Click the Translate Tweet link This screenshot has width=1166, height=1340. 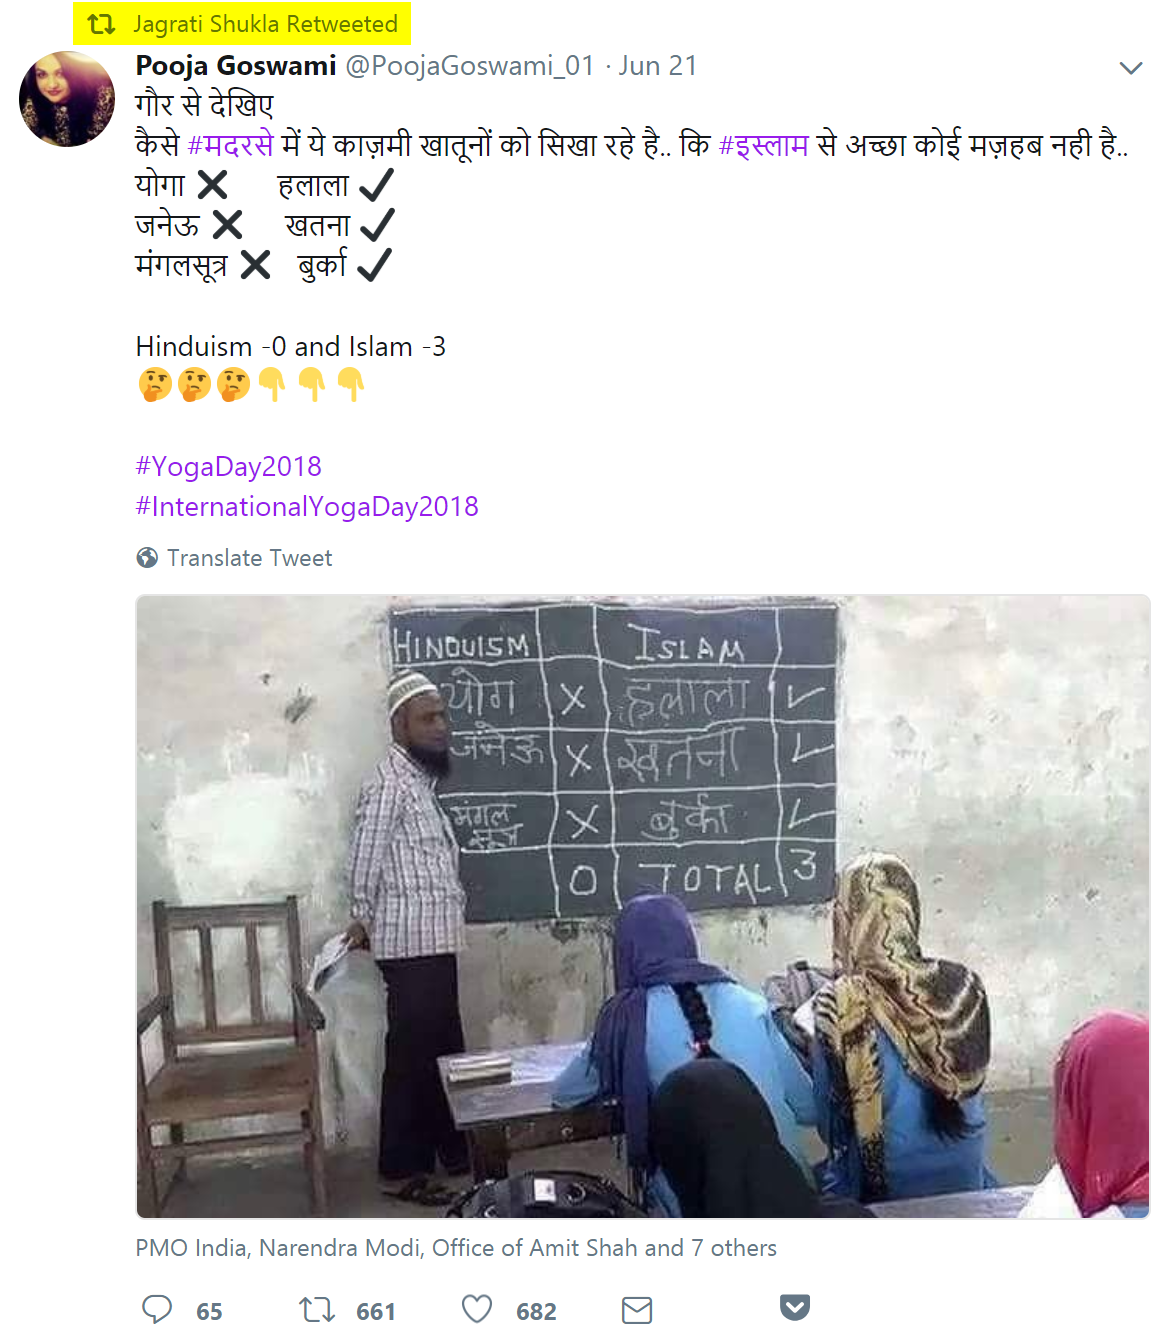(249, 558)
